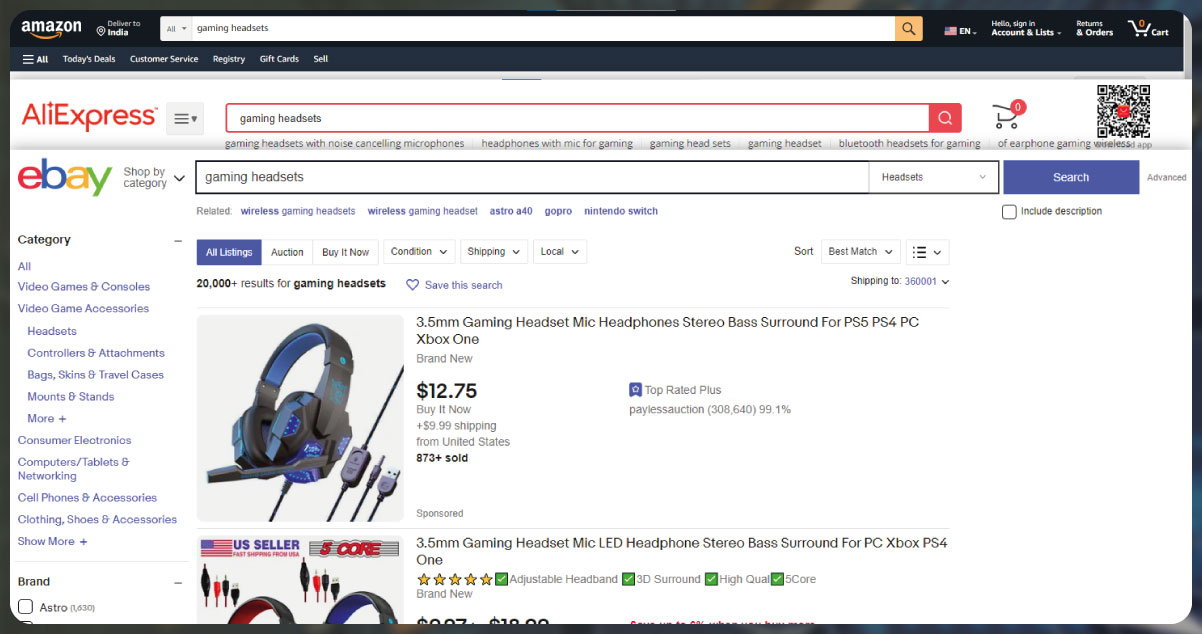Click the Top Rated Plus badge icon

click(635, 390)
